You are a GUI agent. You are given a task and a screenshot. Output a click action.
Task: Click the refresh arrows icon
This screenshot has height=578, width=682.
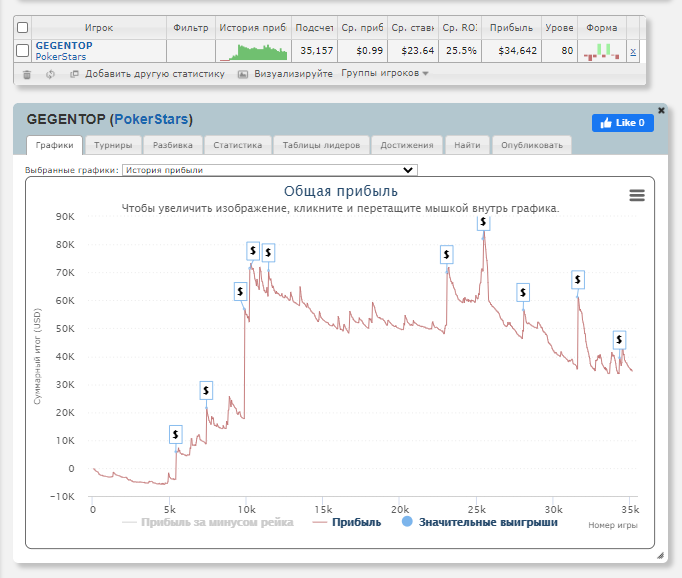click(50, 74)
